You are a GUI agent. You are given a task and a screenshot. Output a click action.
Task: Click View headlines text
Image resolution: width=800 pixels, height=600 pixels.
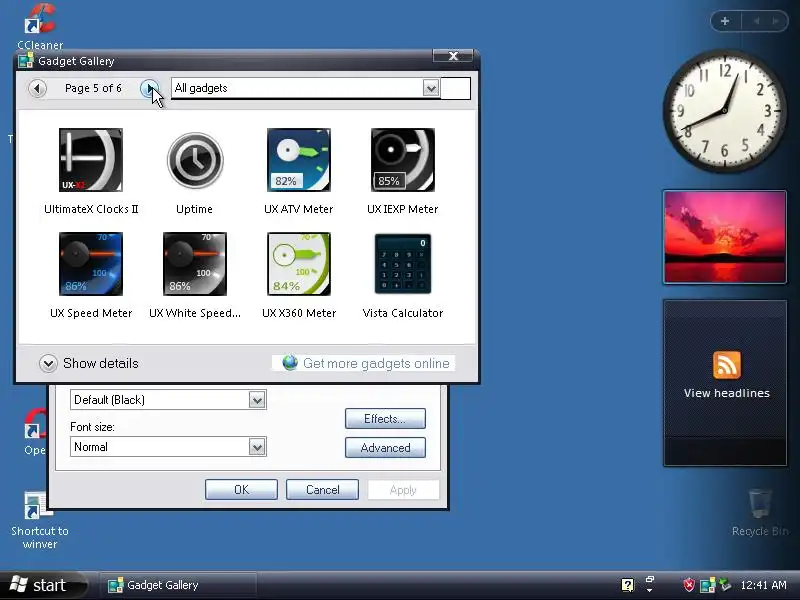727,393
